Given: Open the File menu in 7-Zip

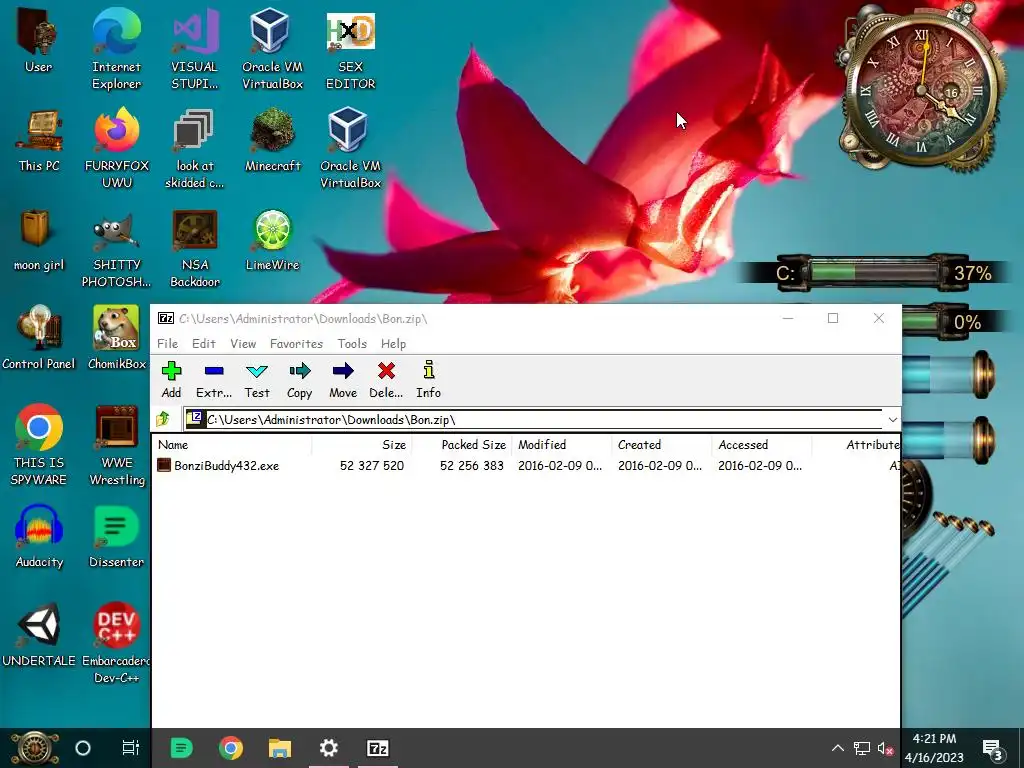Looking at the screenshot, I should pos(167,344).
